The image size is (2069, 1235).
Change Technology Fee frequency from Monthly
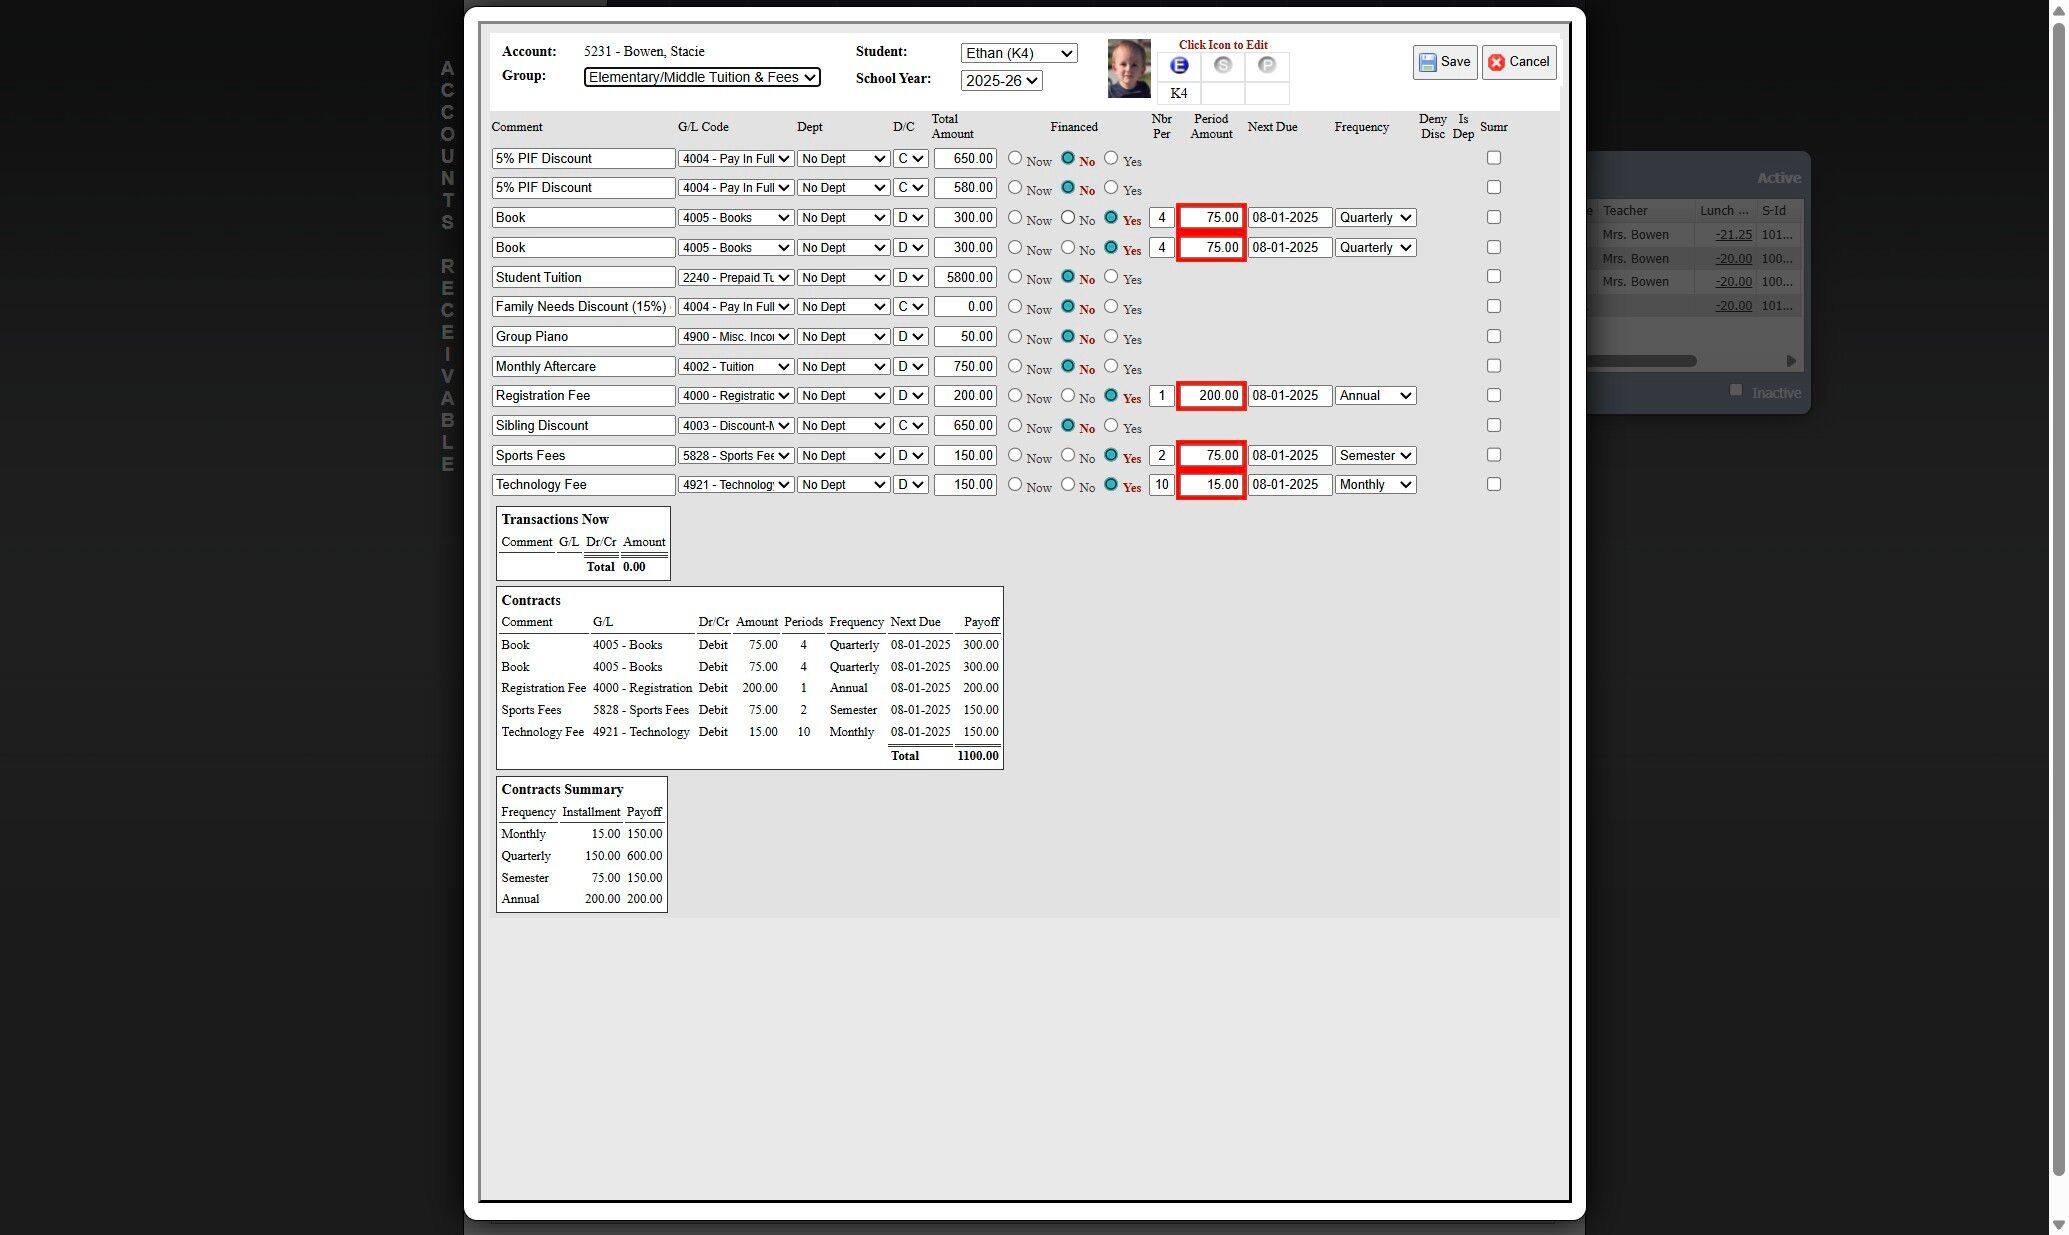(1375, 485)
